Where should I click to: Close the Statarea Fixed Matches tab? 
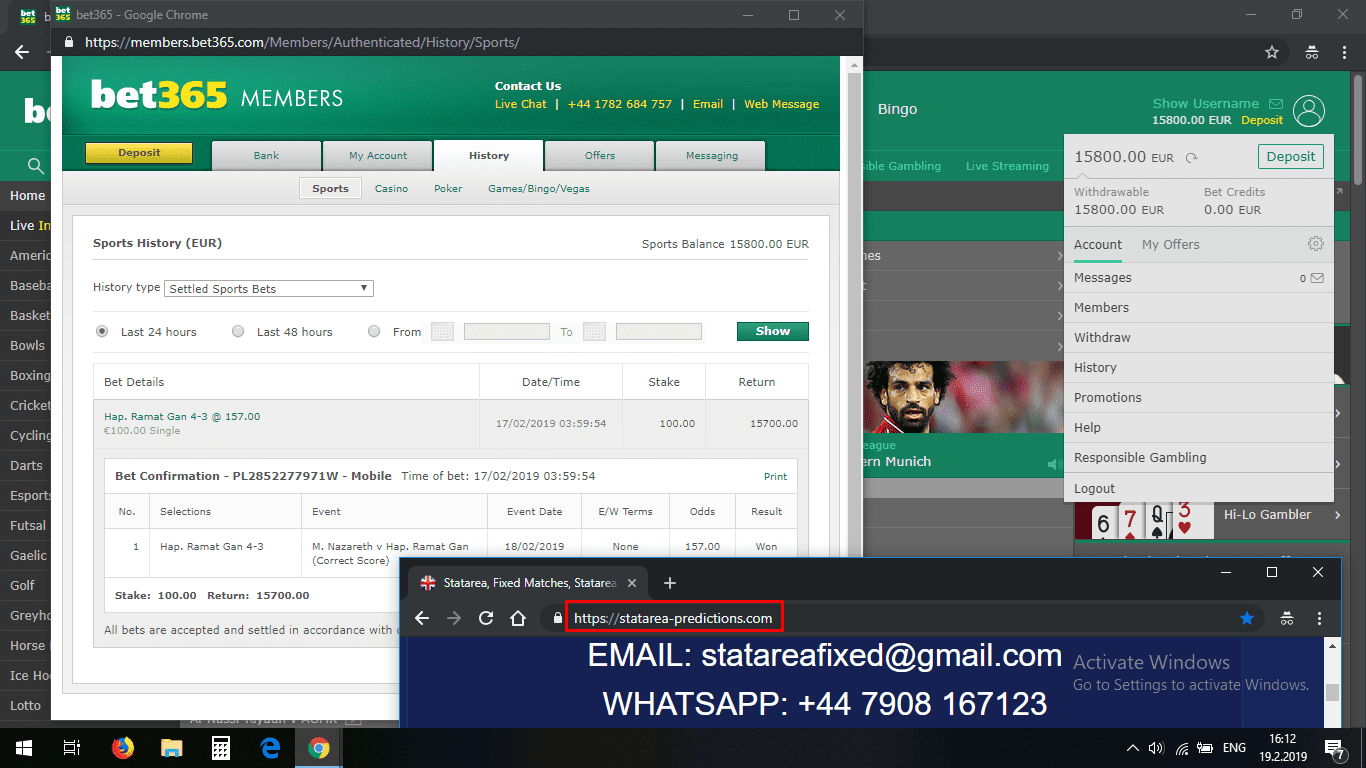point(632,583)
